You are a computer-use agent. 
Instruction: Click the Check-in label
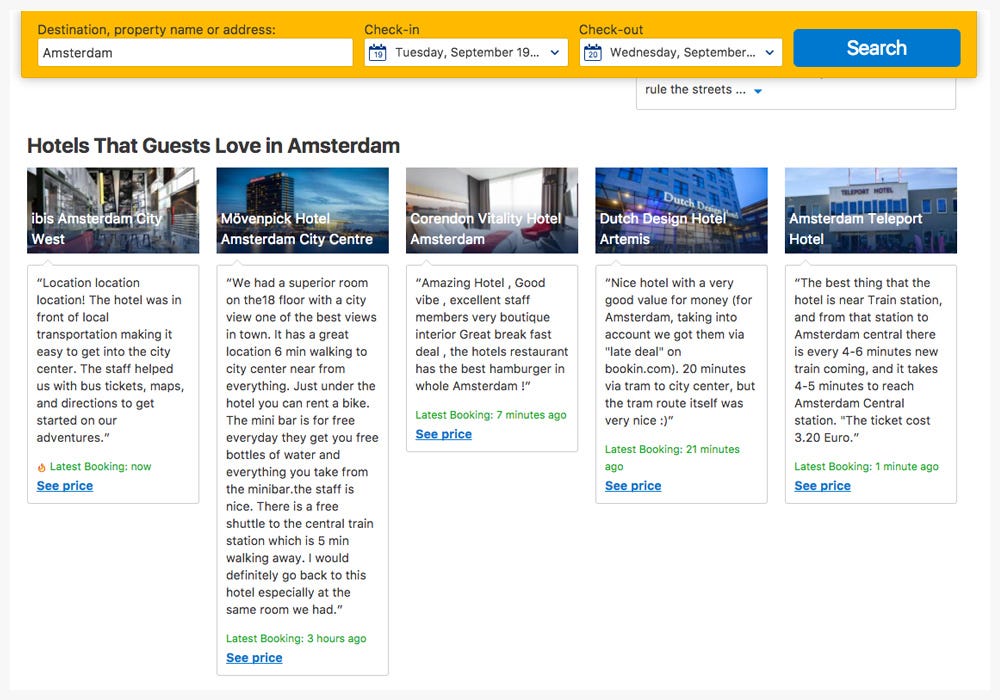click(392, 29)
